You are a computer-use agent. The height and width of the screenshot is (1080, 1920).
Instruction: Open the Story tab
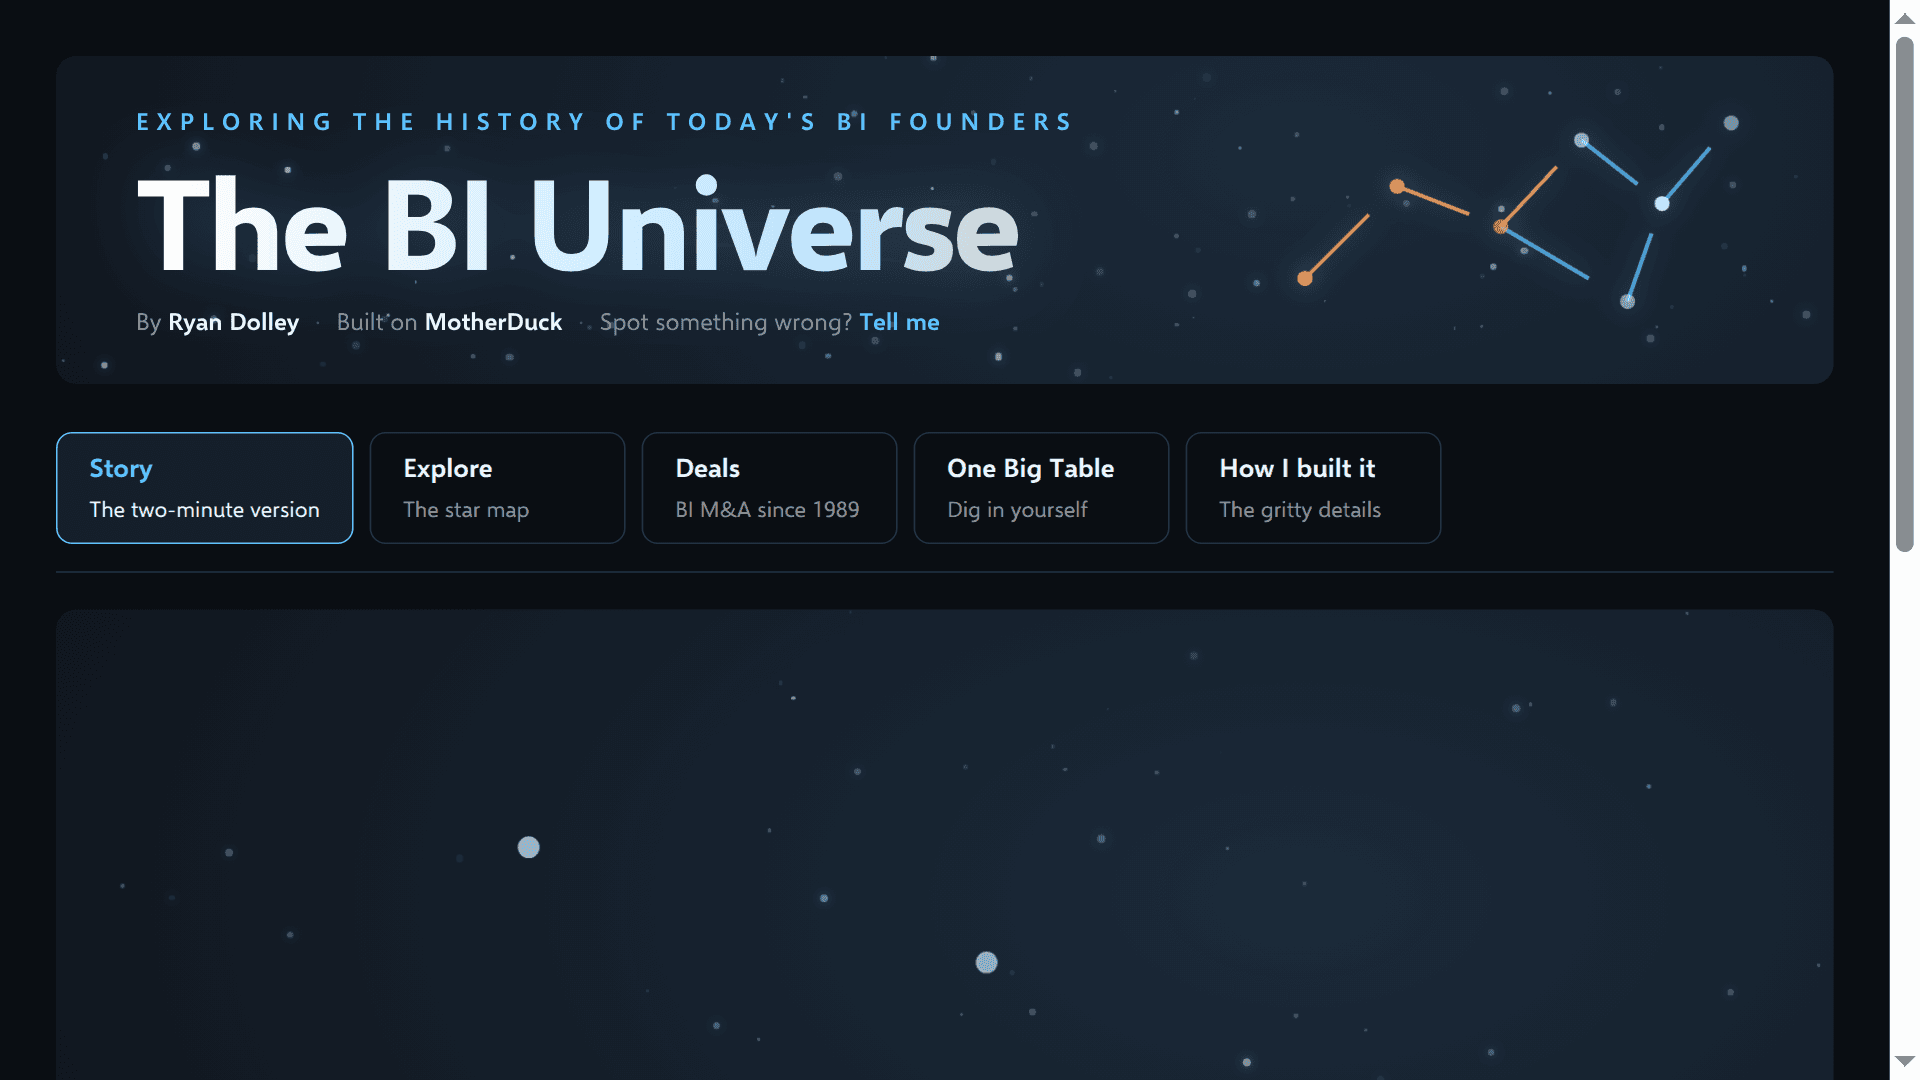pyautogui.click(x=204, y=488)
